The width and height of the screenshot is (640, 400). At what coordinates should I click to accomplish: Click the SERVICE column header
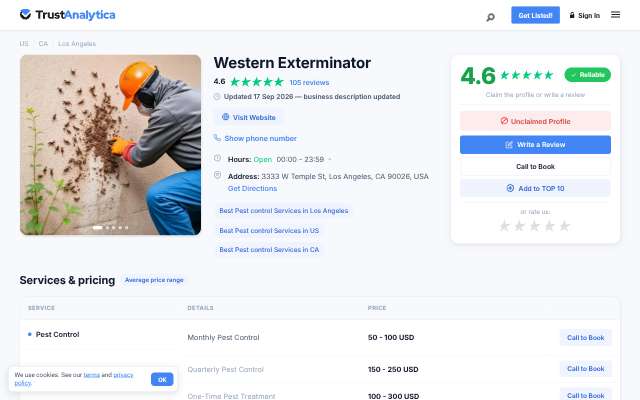(x=41, y=308)
